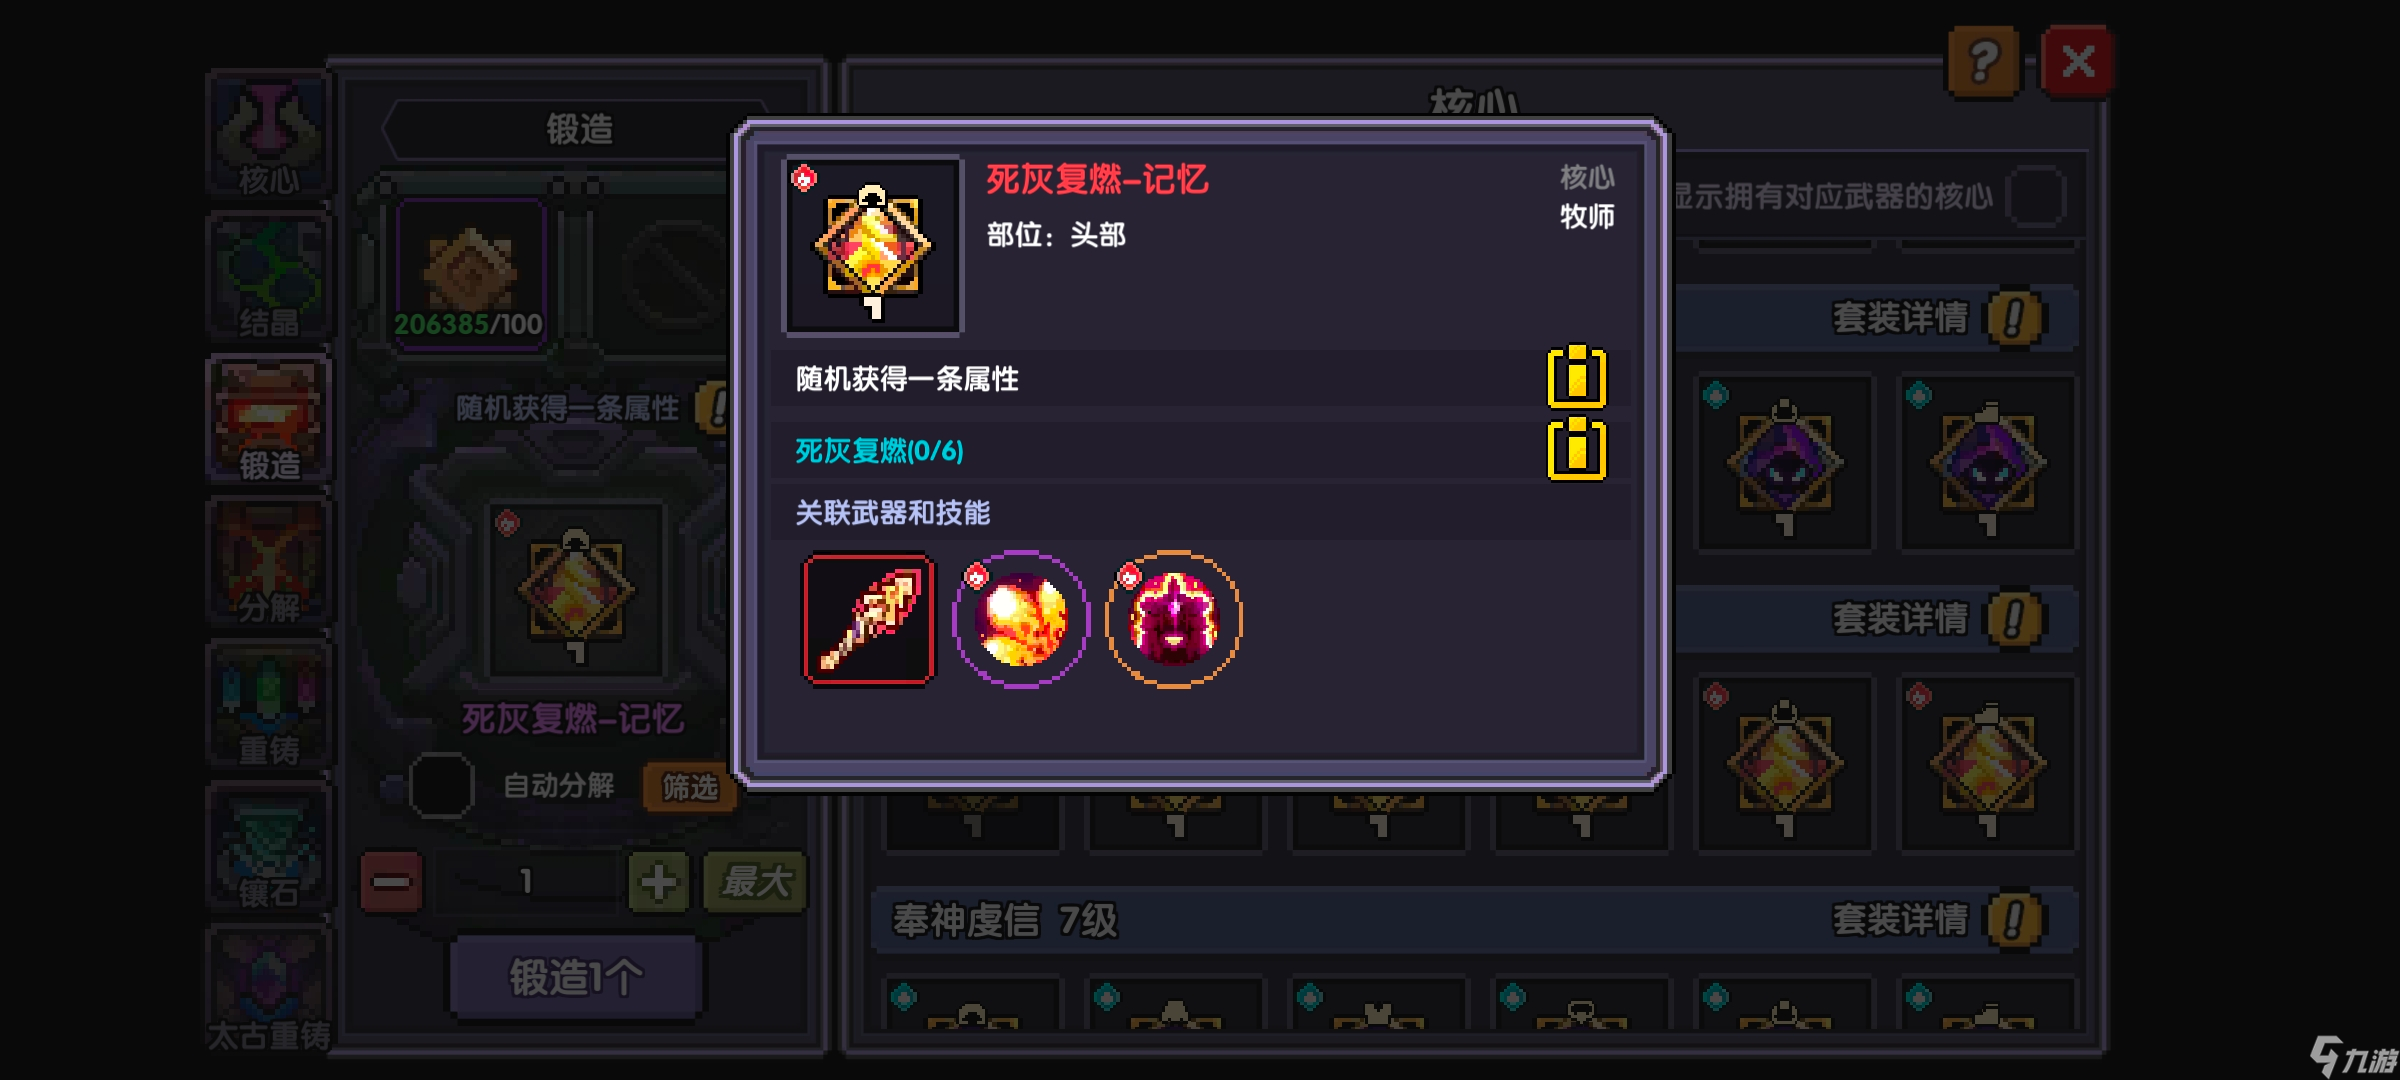The image size is (2400, 1080).
Task: Select the fireball skill icon
Action: coord(1021,619)
